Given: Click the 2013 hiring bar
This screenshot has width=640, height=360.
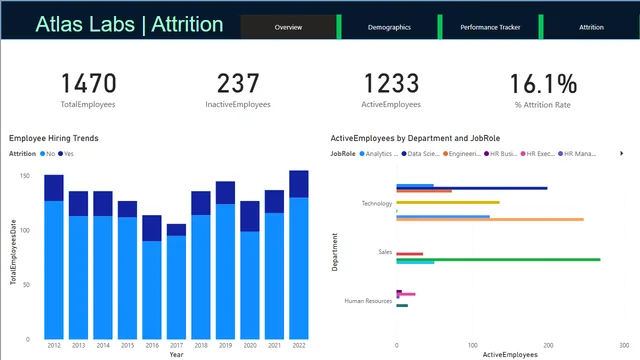Looking at the screenshot, I should 78,265.
